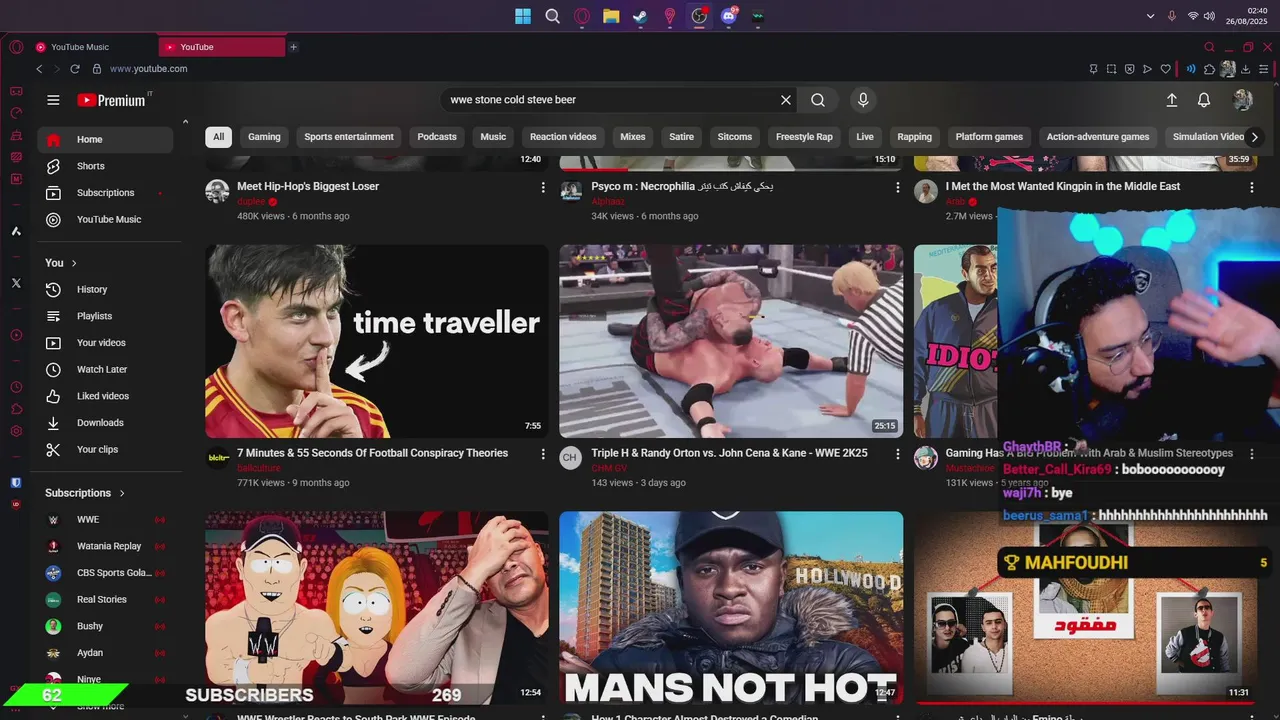Select the Gaming category chip
Viewport: 1280px width, 720px height.
[x=264, y=137]
